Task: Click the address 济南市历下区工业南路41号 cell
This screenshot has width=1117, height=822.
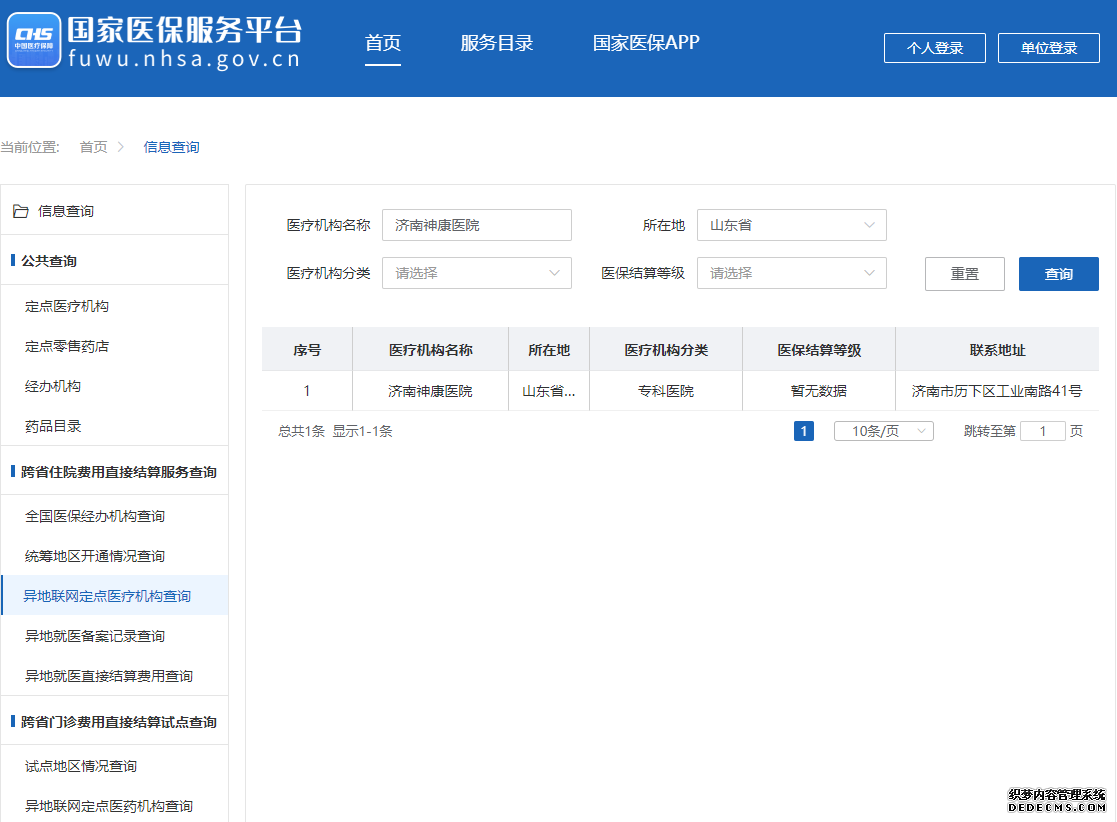Action: (997, 391)
